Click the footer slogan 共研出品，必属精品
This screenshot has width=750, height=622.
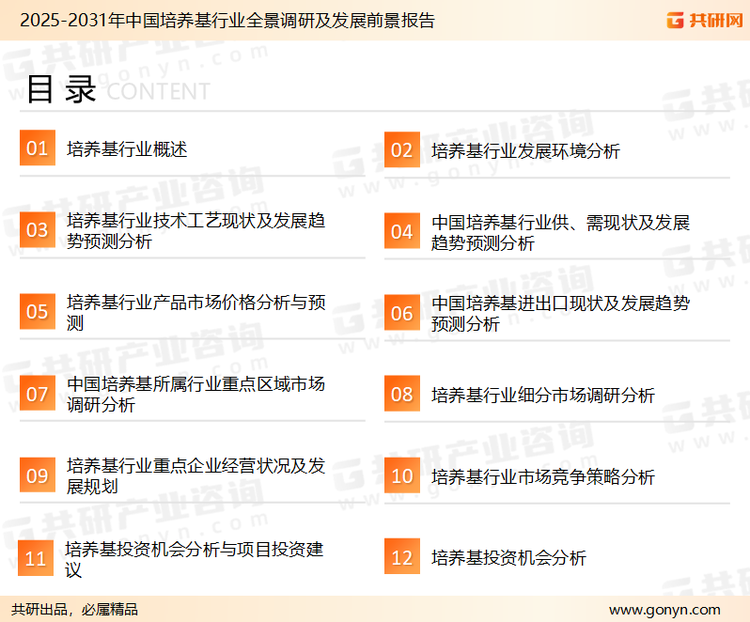75,609
